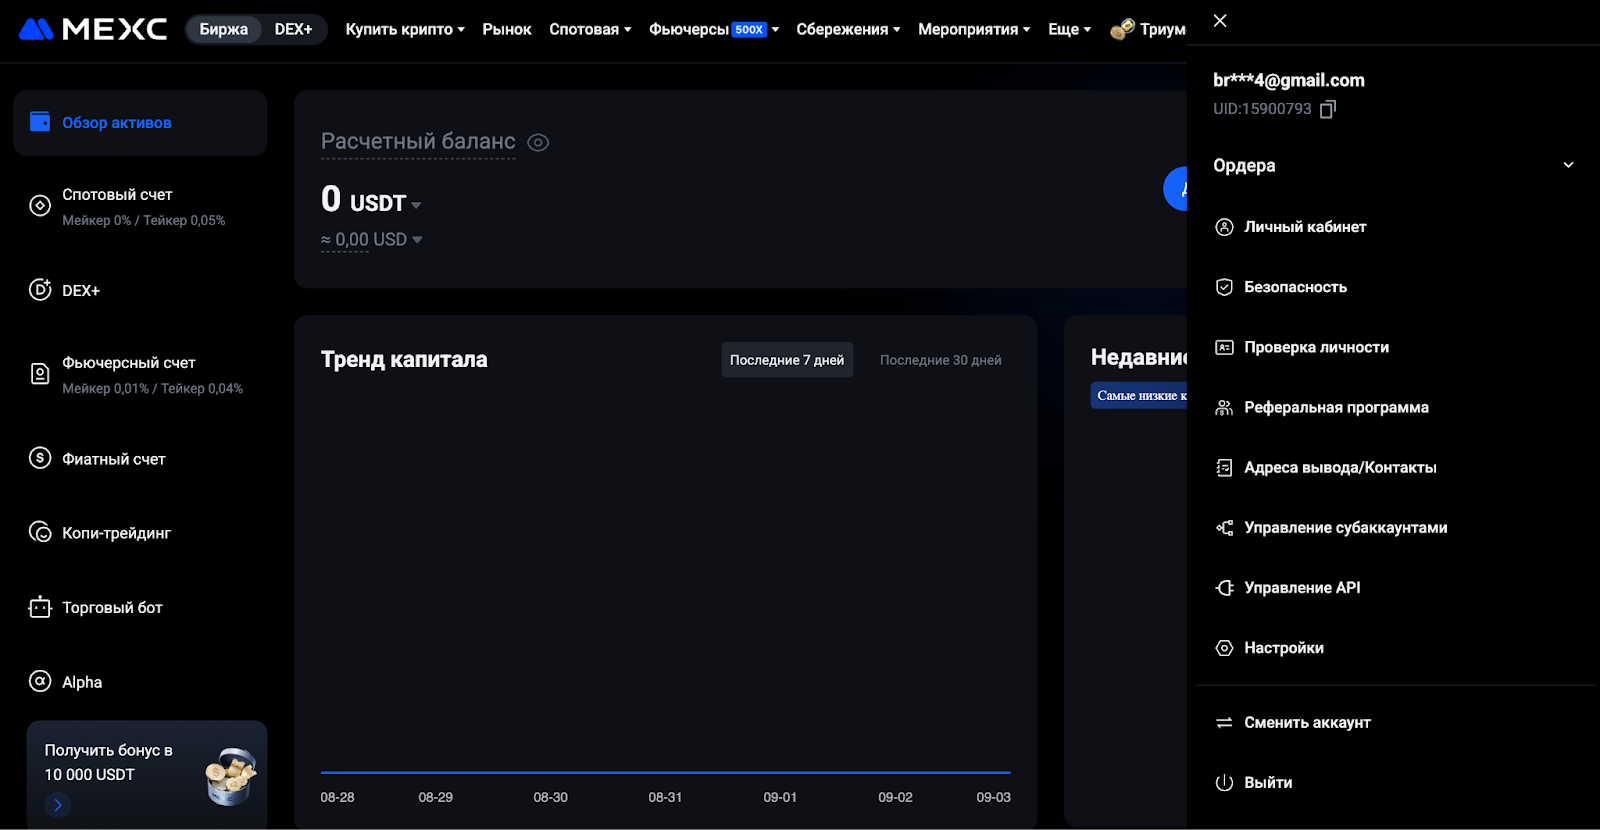Click the asset overview wallet icon

(40, 122)
